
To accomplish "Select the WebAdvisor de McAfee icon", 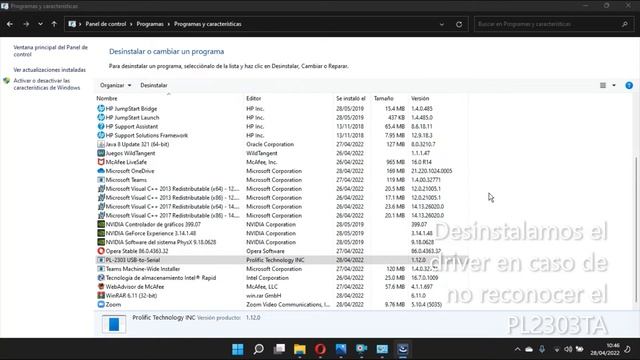I will pos(101,287).
